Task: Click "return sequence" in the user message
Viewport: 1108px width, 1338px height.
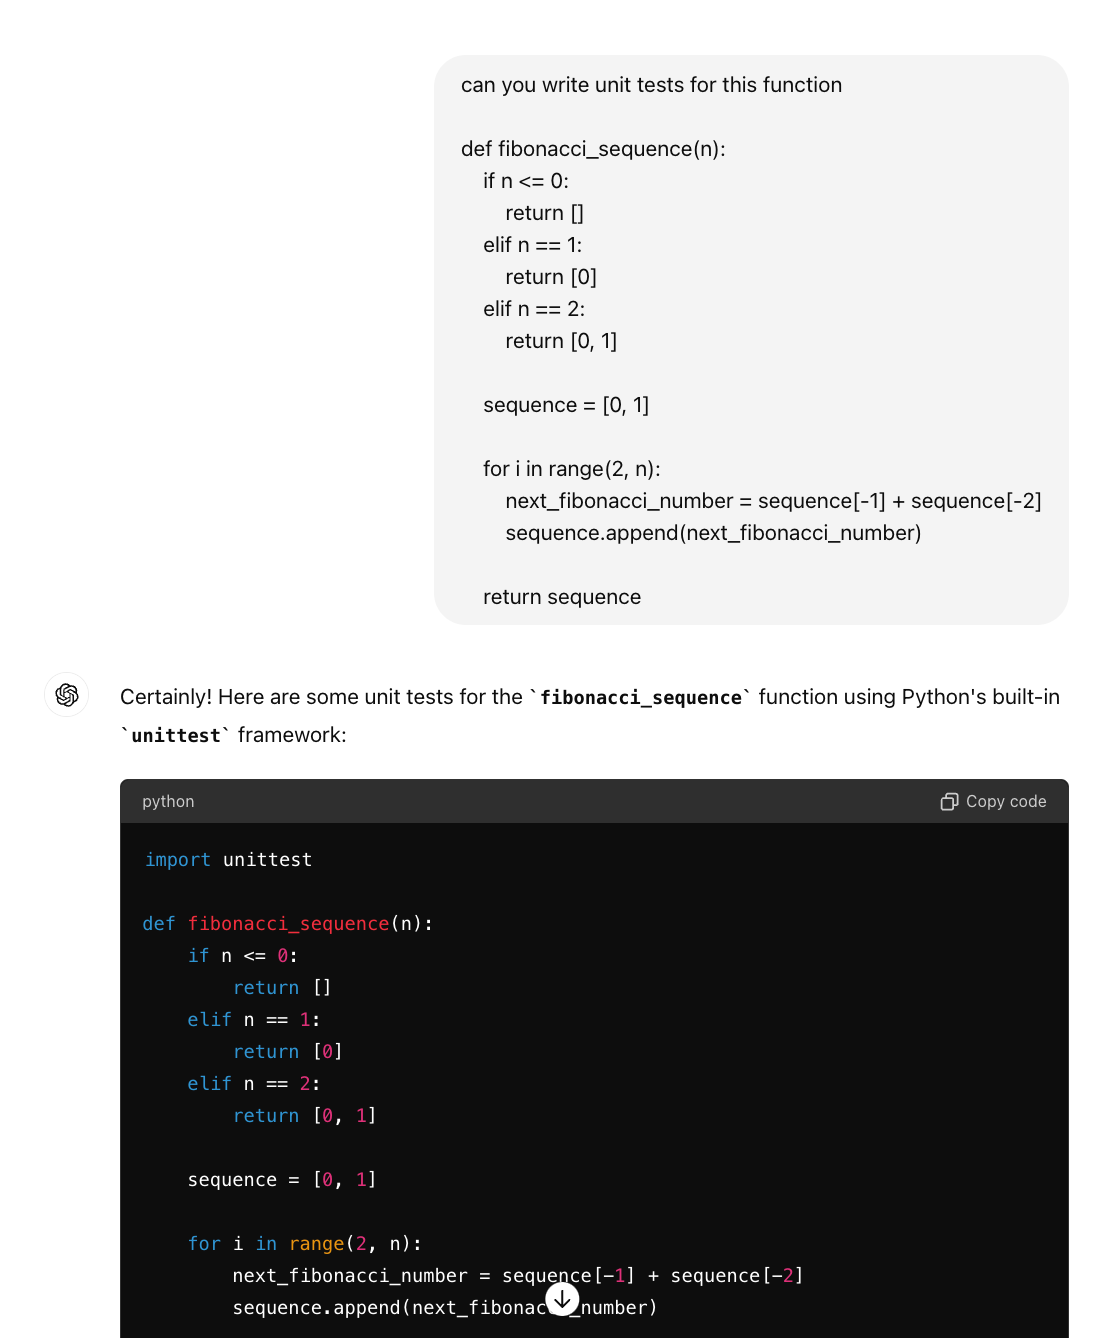Action: (561, 597)
